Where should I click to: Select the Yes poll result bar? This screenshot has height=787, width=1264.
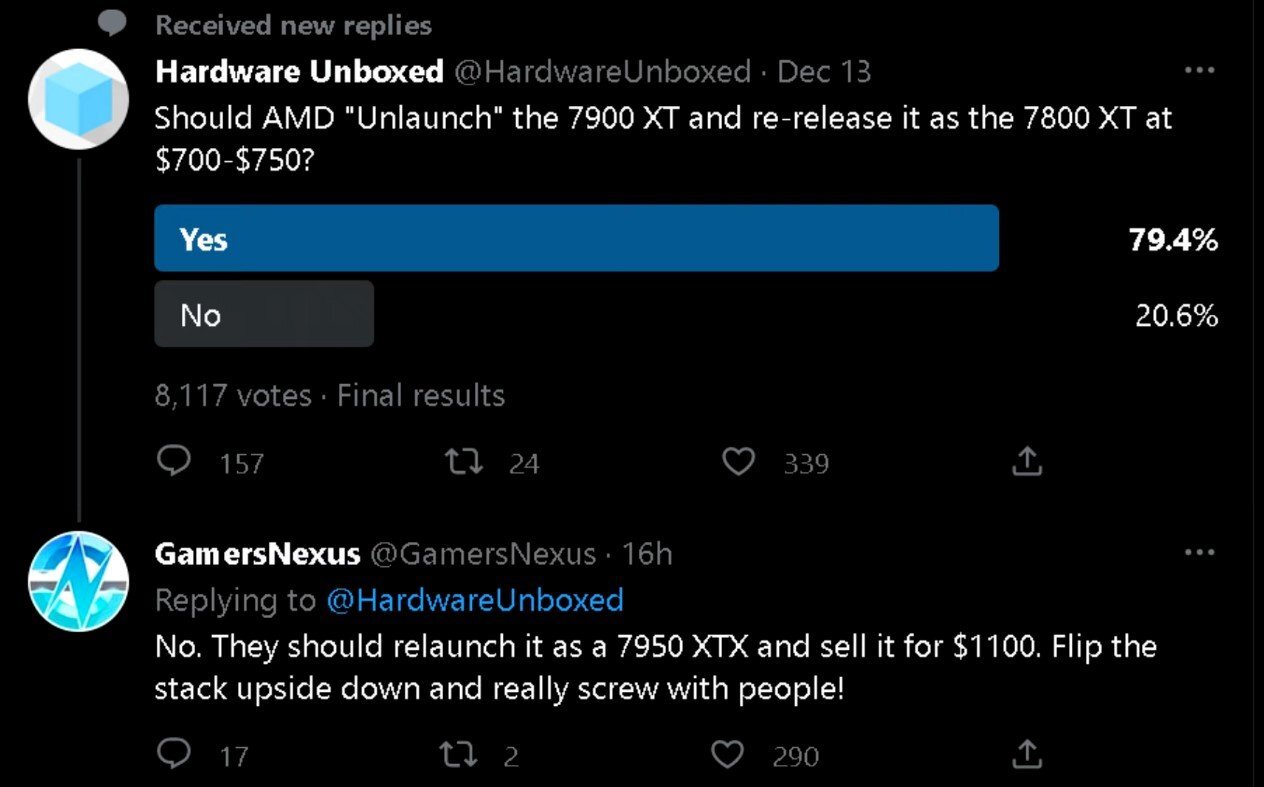click(576, 238)
